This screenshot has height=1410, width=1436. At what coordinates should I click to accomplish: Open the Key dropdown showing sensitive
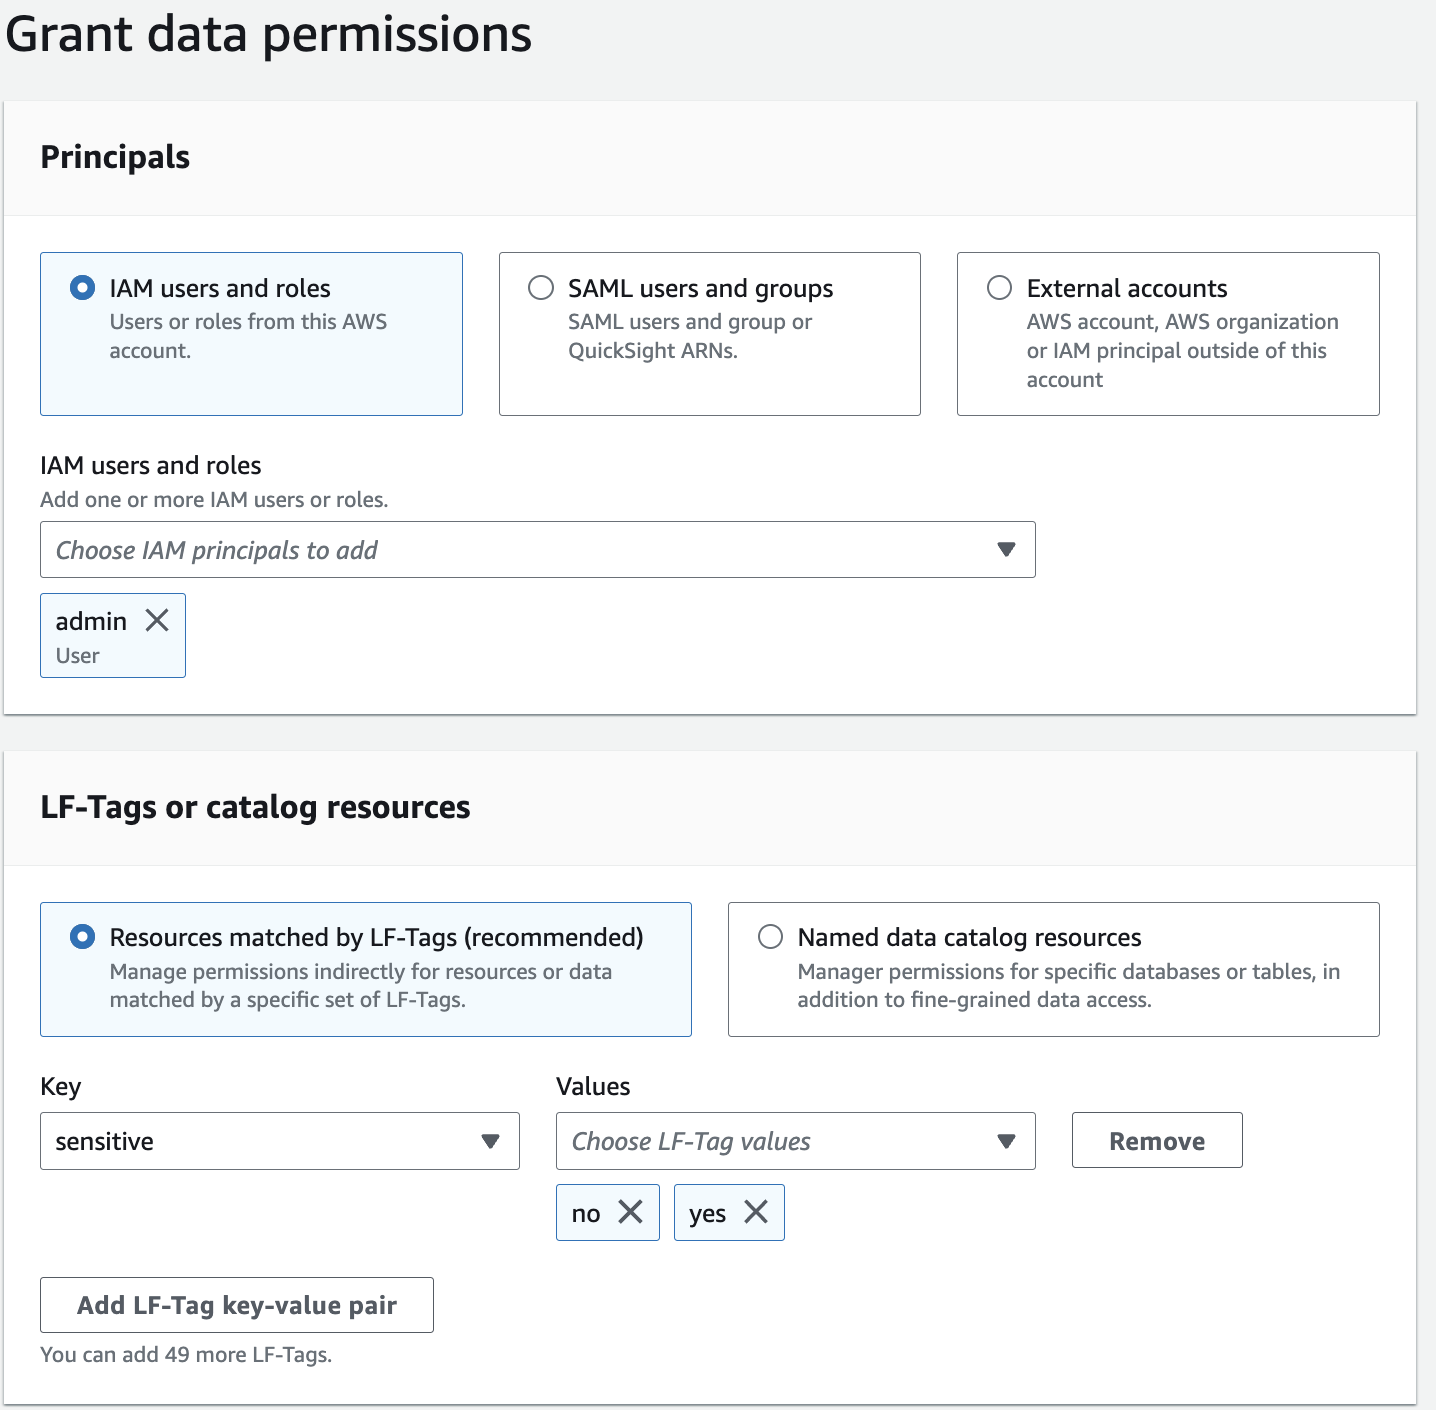(x=260, y=1141)
